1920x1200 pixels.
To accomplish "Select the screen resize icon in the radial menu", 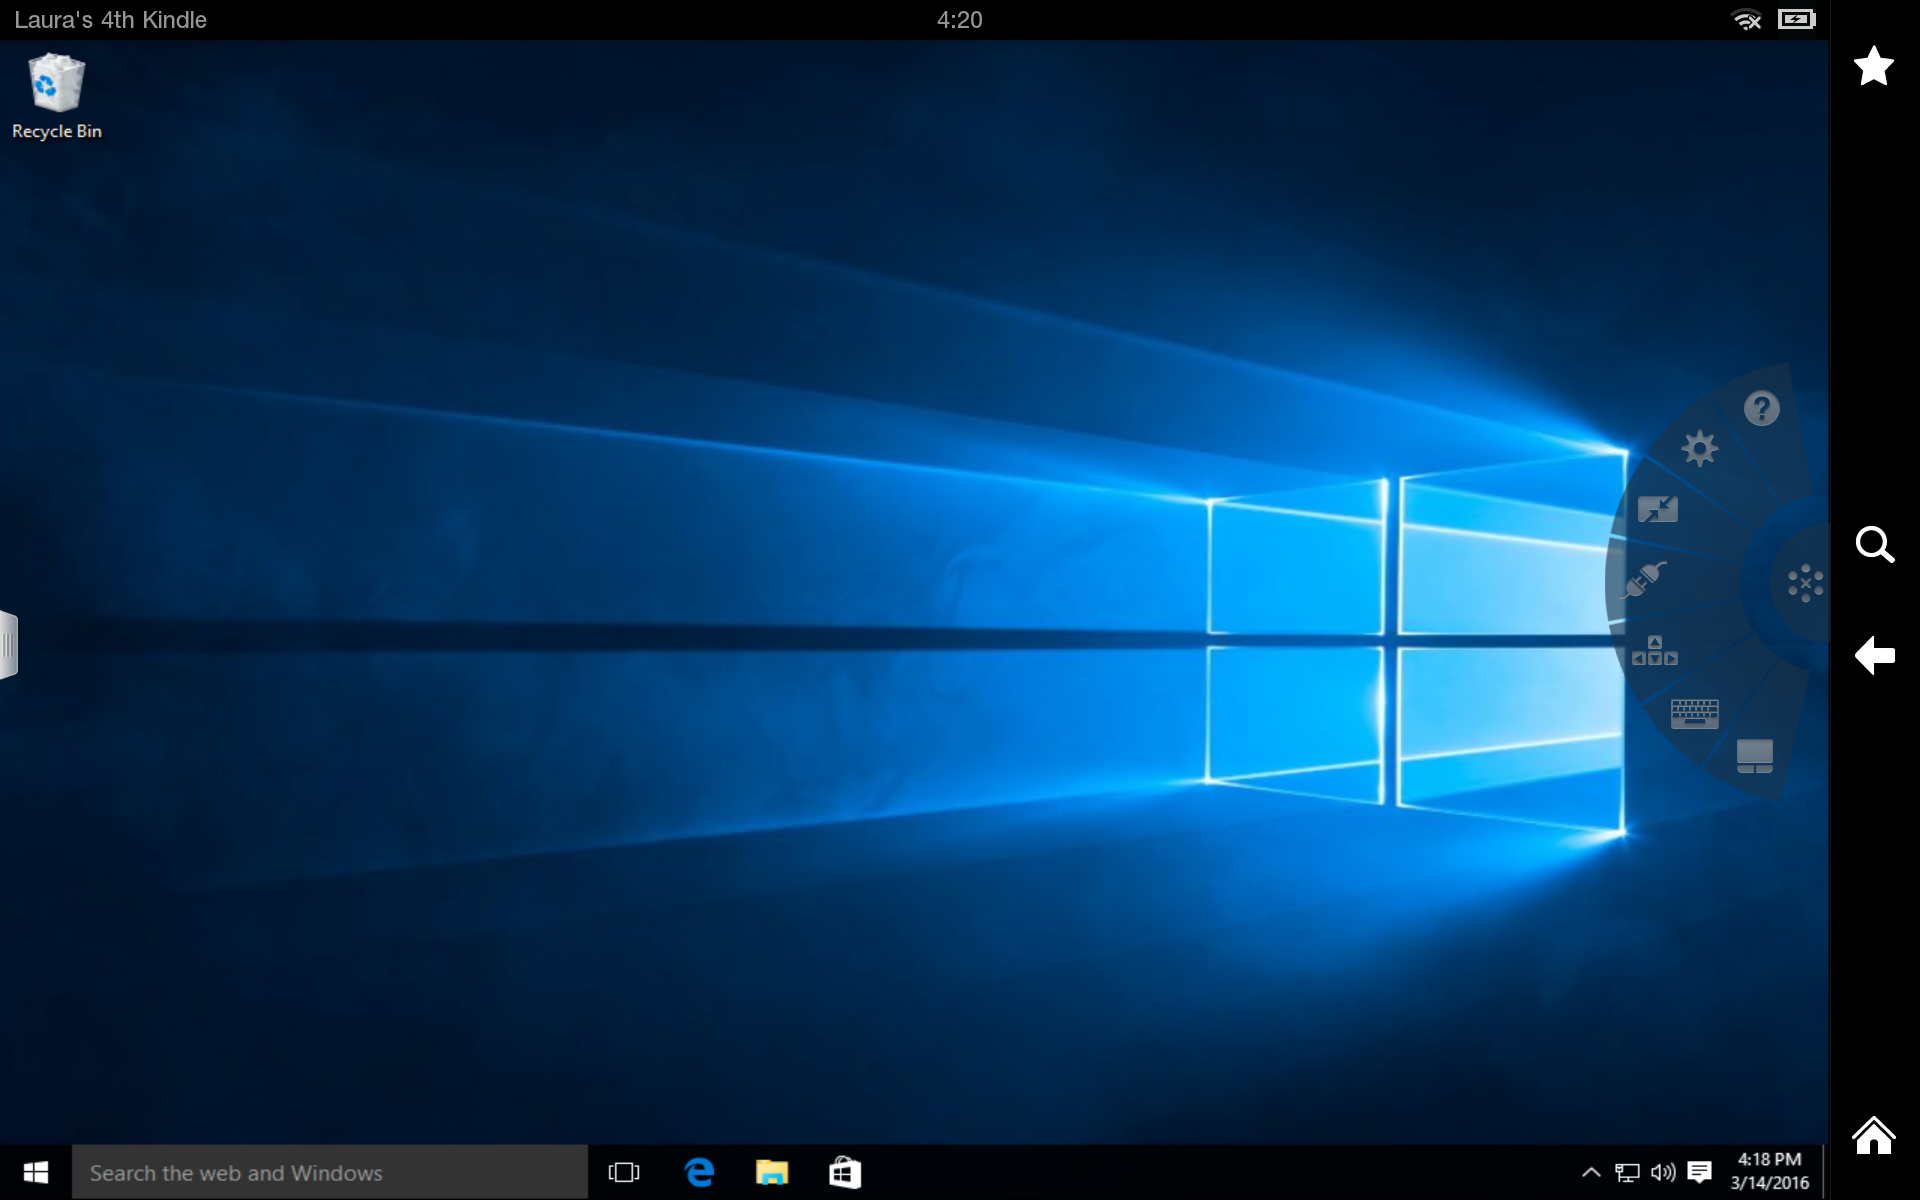I will [x=1657, y=509].
